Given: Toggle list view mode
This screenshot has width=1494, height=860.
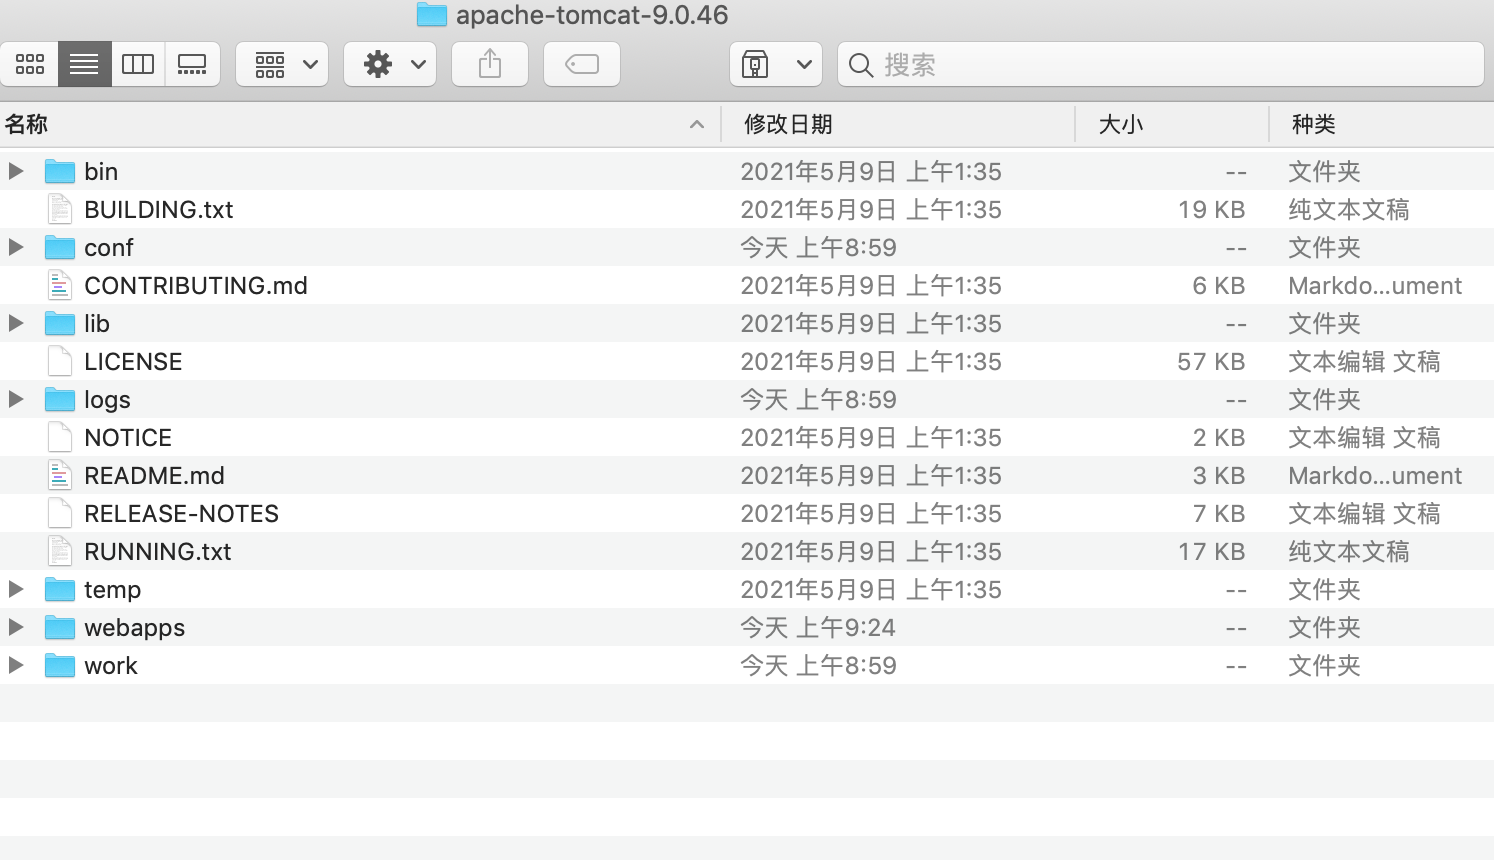Looking at the screenshot, I should click(x=84, y=63).
